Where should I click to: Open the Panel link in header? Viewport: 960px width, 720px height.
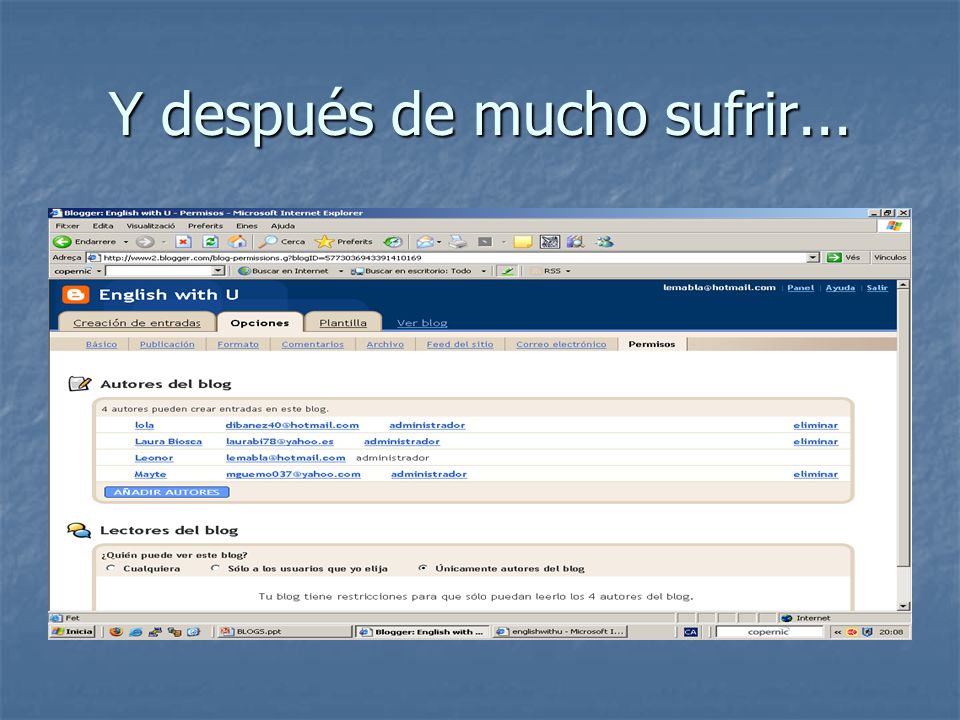coord(800,287)
